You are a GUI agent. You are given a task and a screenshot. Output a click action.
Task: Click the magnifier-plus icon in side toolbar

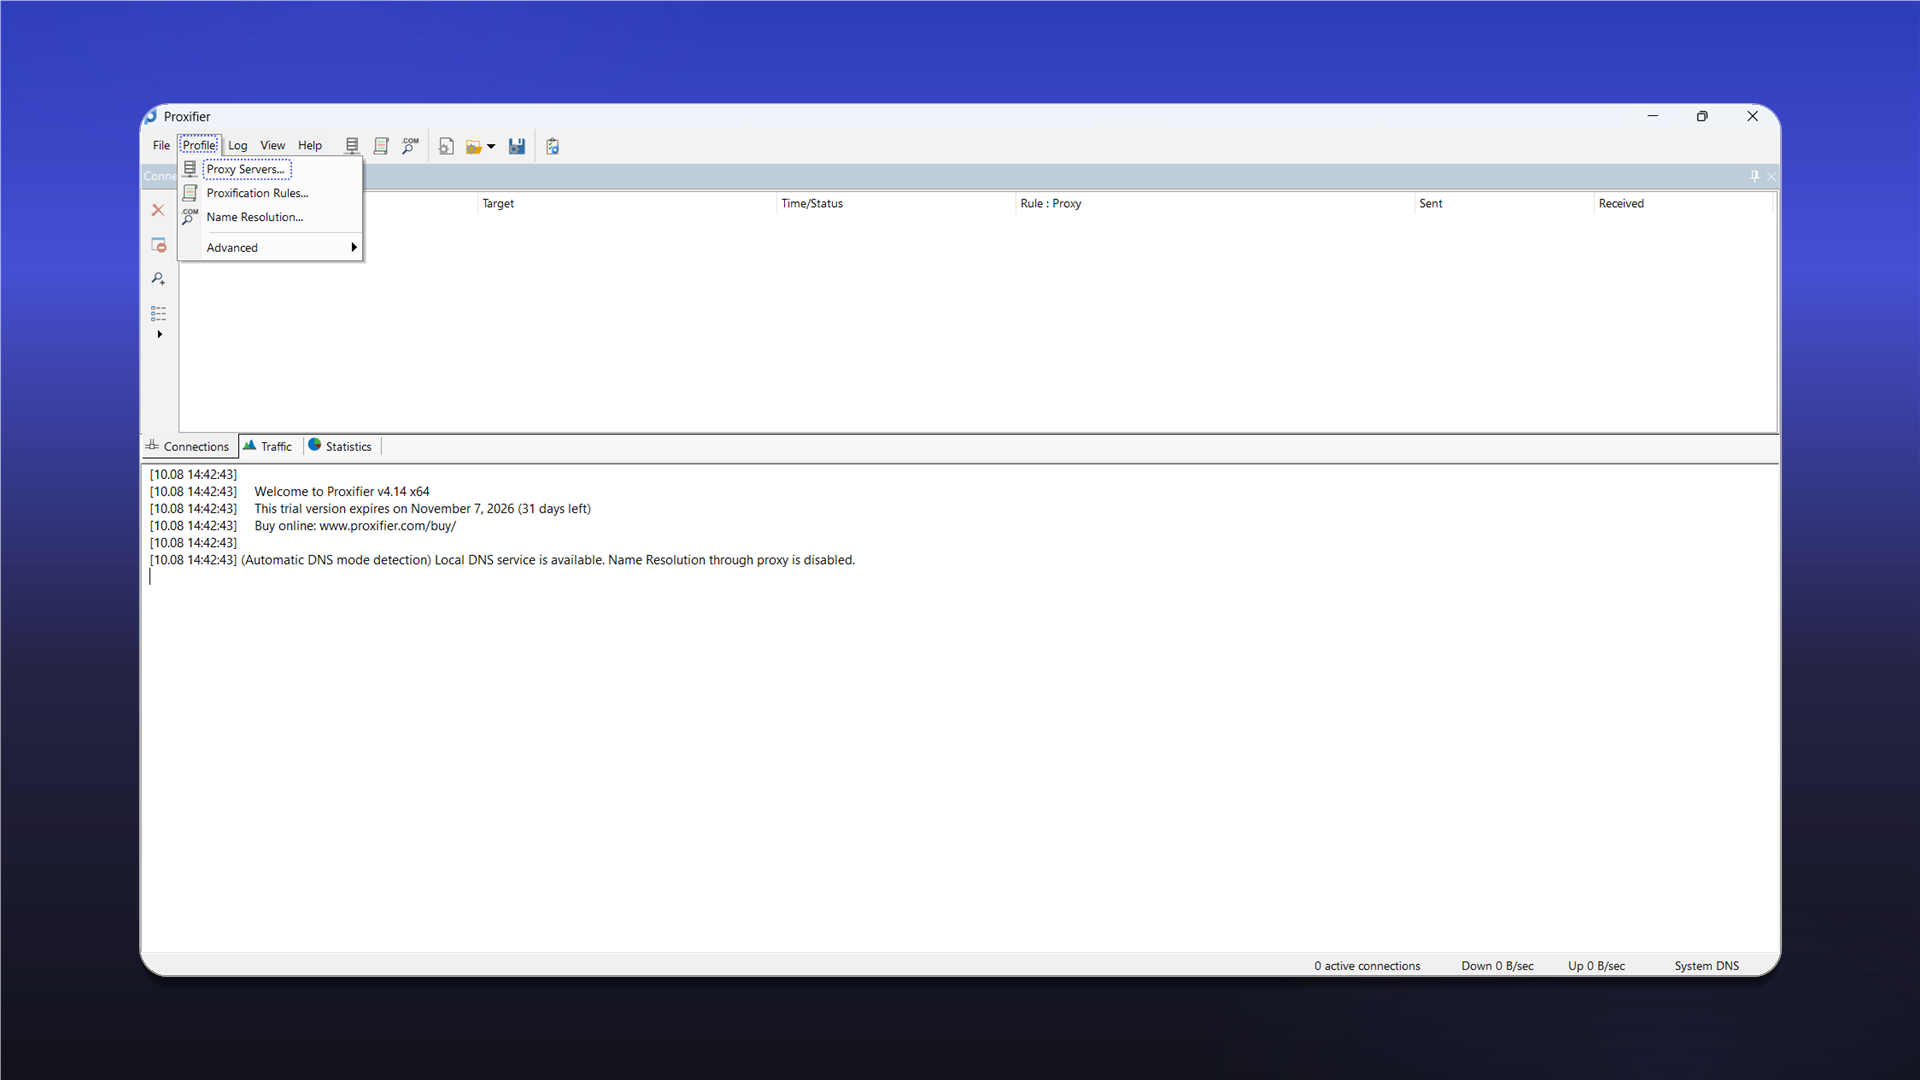click(158, 279)
